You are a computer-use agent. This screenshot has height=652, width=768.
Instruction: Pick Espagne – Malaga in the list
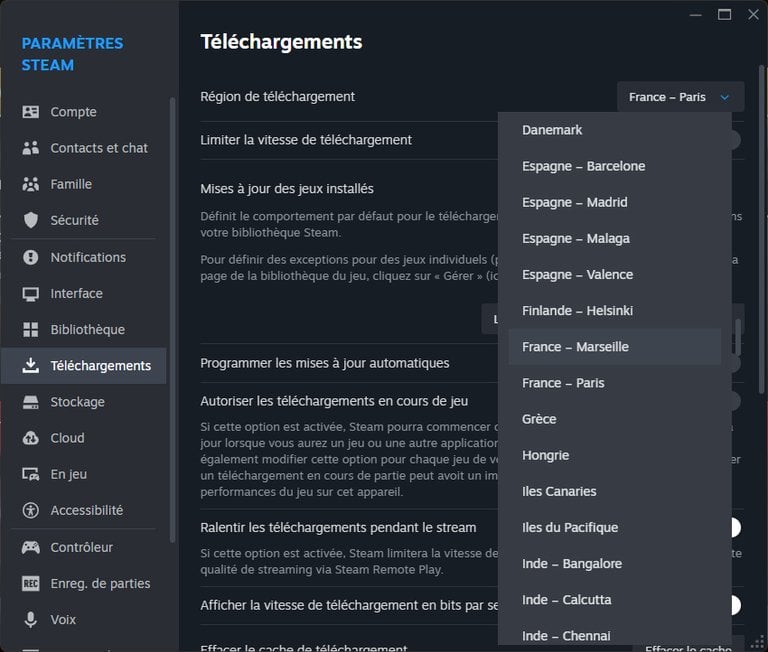615,239
